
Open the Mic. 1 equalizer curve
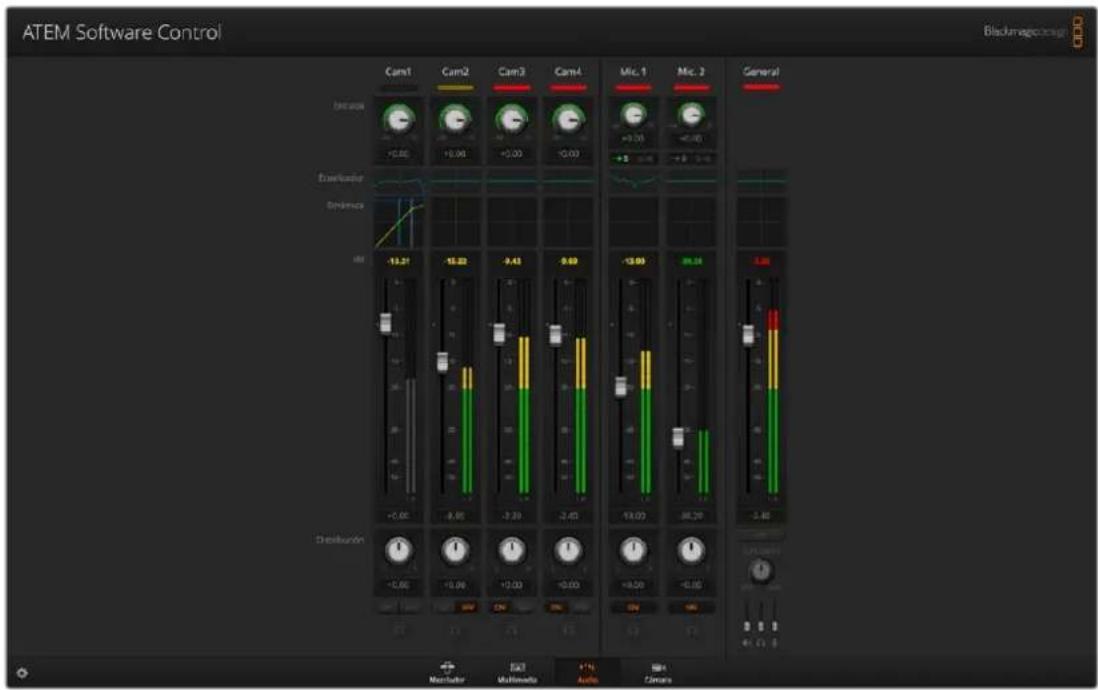point(633,181)
